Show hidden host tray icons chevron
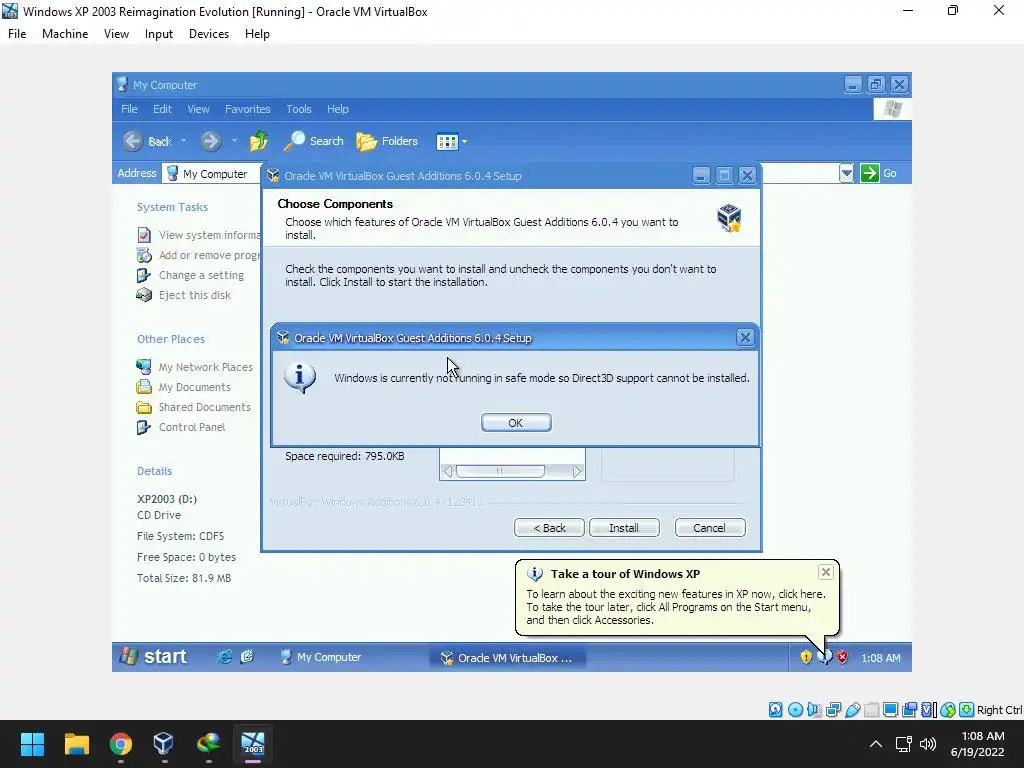1024x768 pixels. tap(876, 744)
